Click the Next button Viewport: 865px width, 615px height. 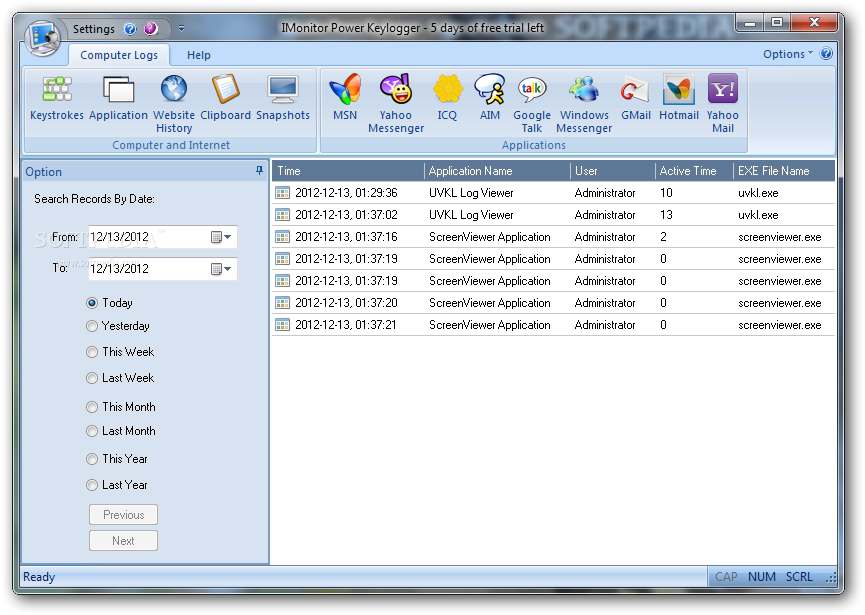(x=124, y=541)
